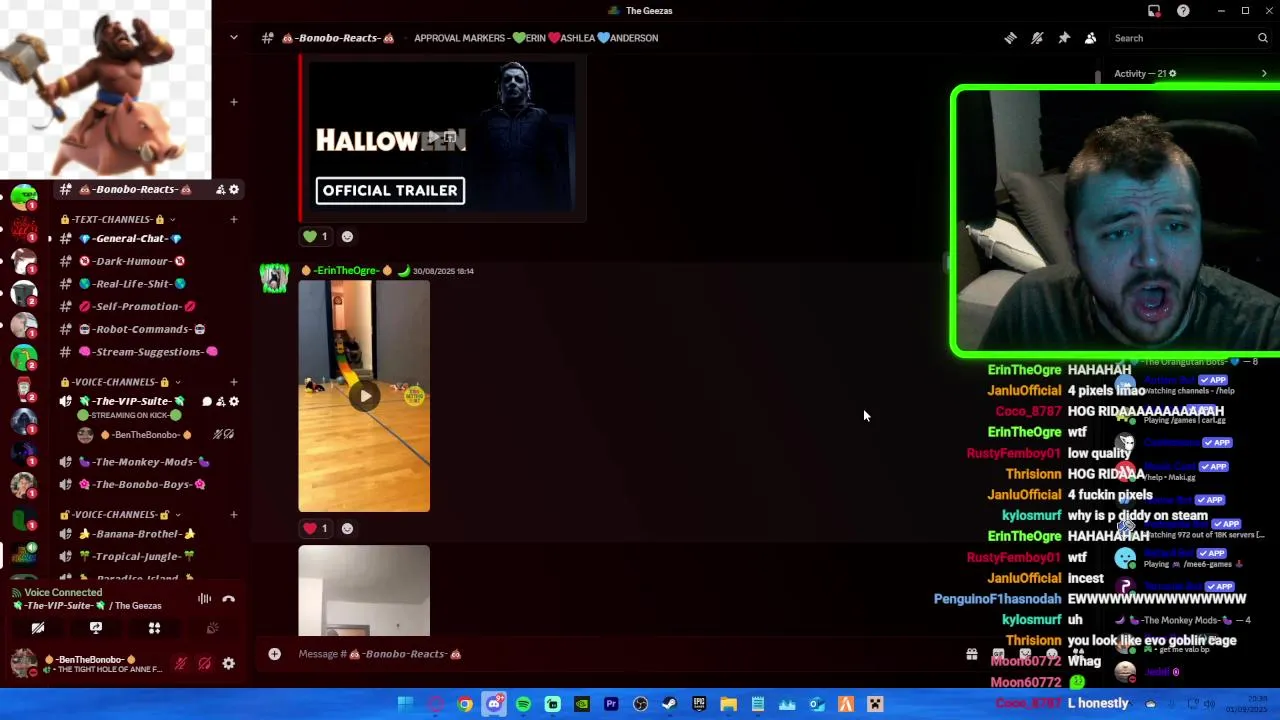
Task: Invite people to Bonobo-Reacts channel
Action: pos(220,189)
